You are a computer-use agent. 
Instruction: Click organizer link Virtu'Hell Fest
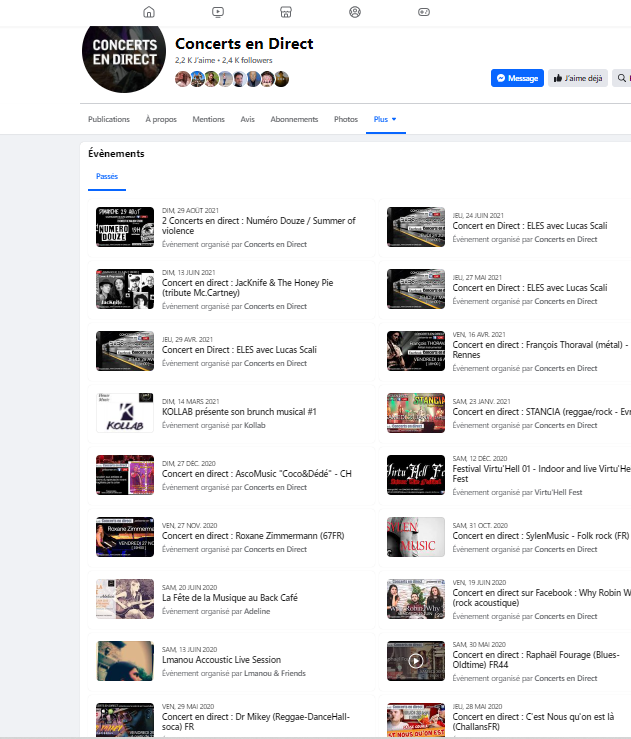coord(558,492)
